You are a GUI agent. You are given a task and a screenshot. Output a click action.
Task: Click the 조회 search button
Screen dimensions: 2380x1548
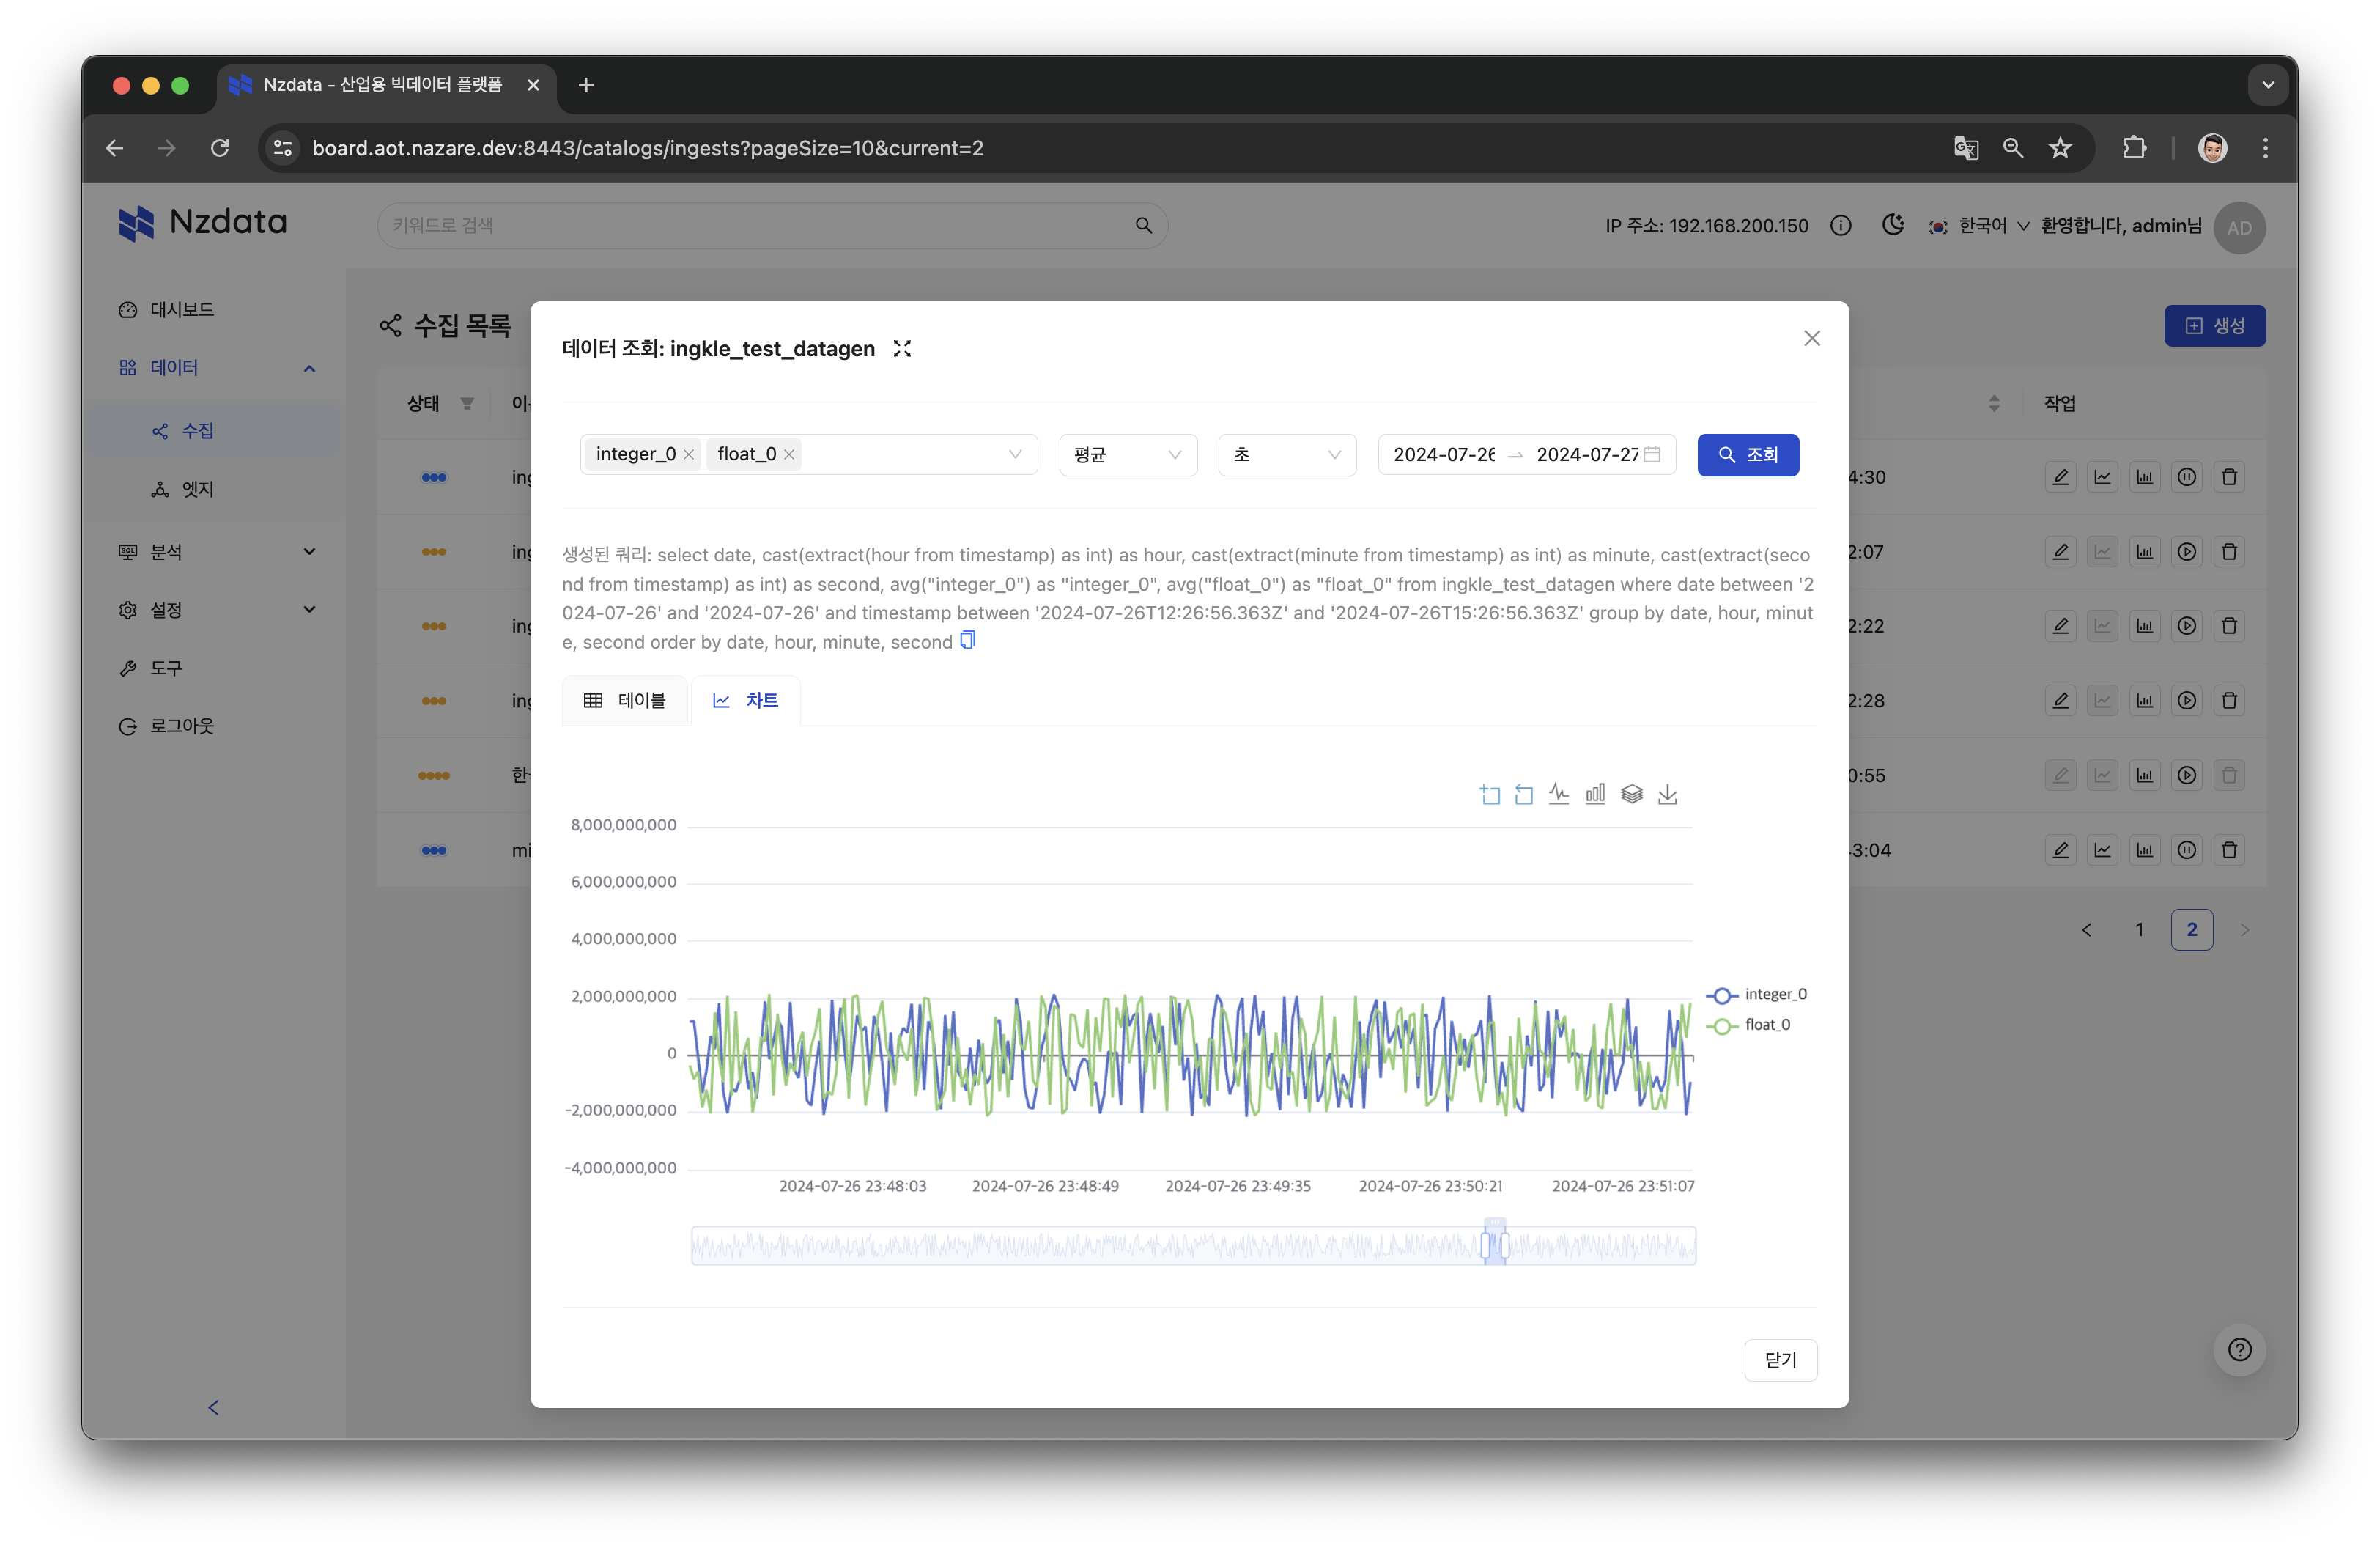pyautogui.click(x=1748, y=454)
